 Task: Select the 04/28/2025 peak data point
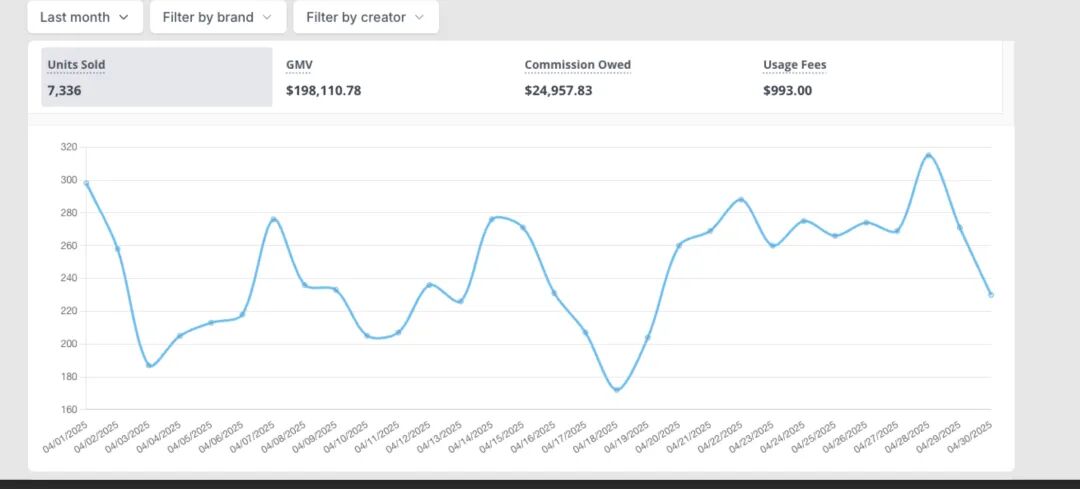(x=928, y=156)
